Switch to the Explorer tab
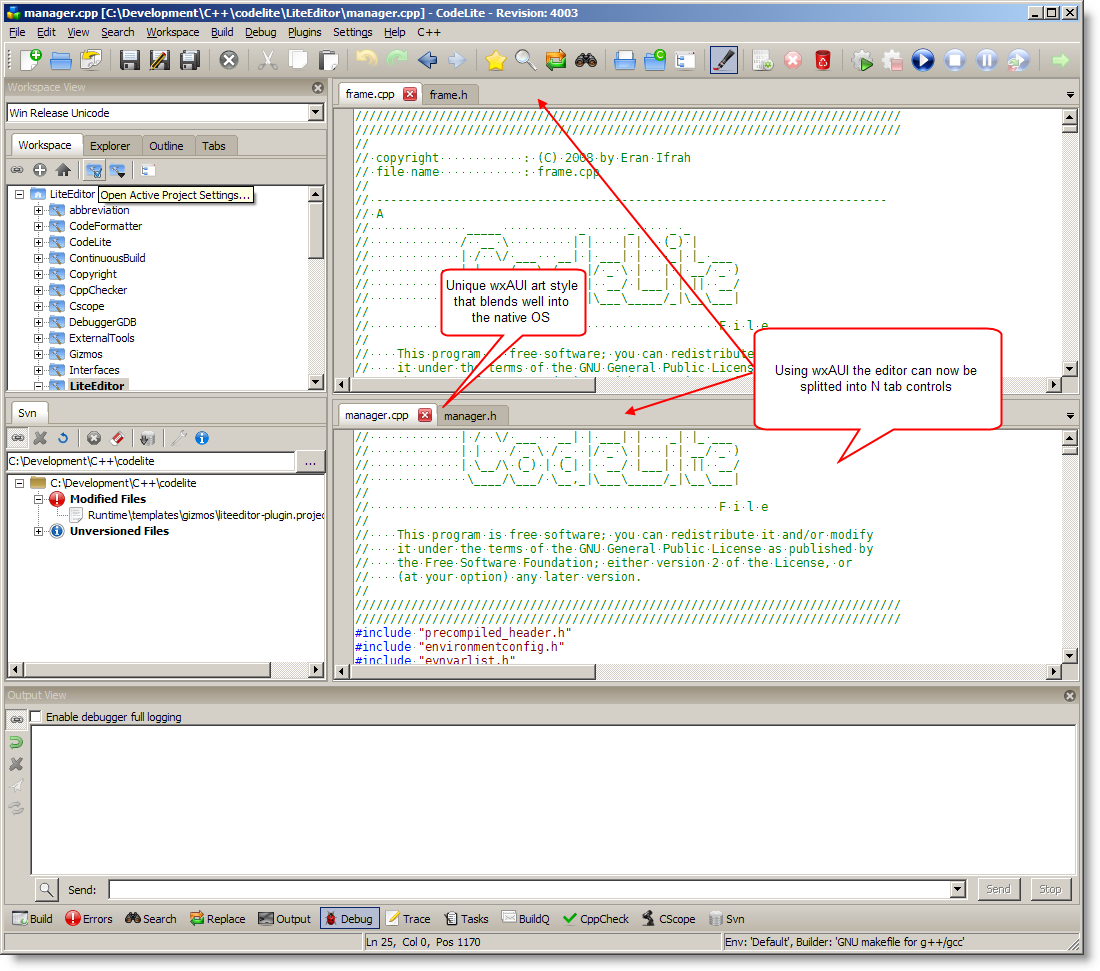1100x971 pixels. click(109, 146)
